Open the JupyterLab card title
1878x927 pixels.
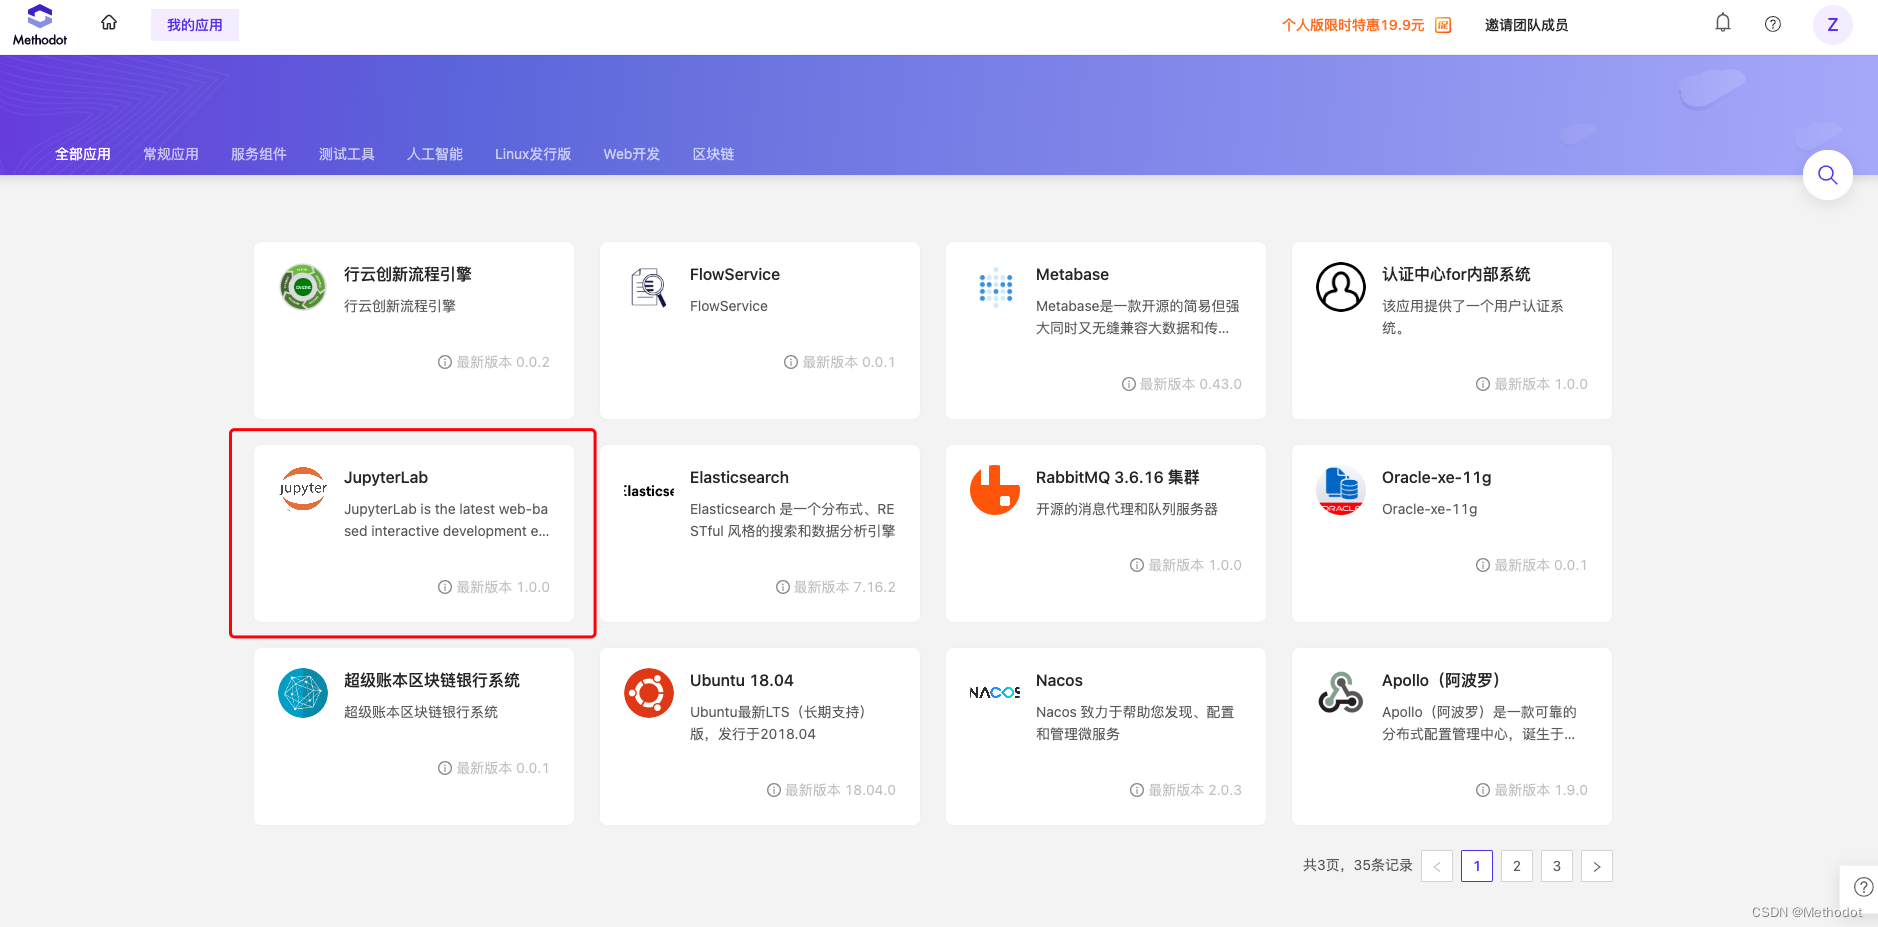pos(386,477)
